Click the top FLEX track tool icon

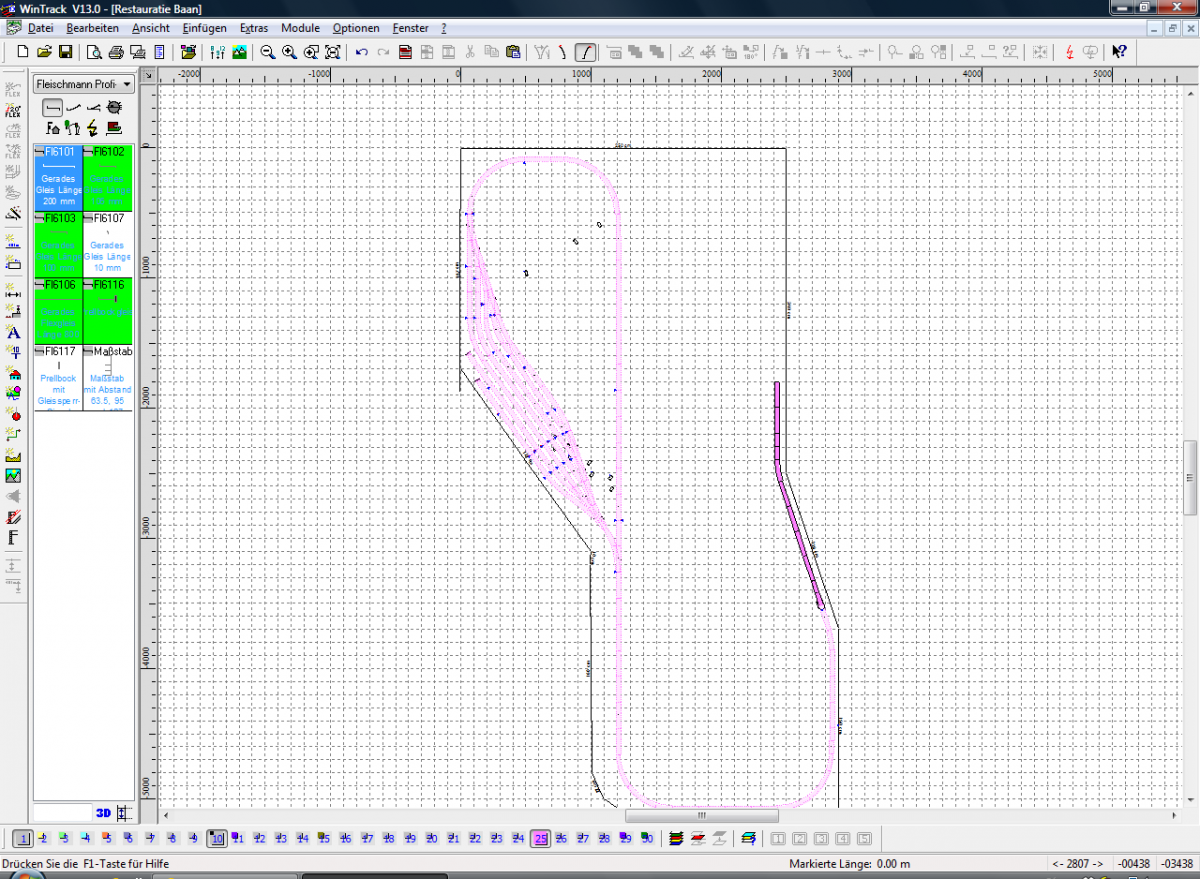[x=14, y=88]
